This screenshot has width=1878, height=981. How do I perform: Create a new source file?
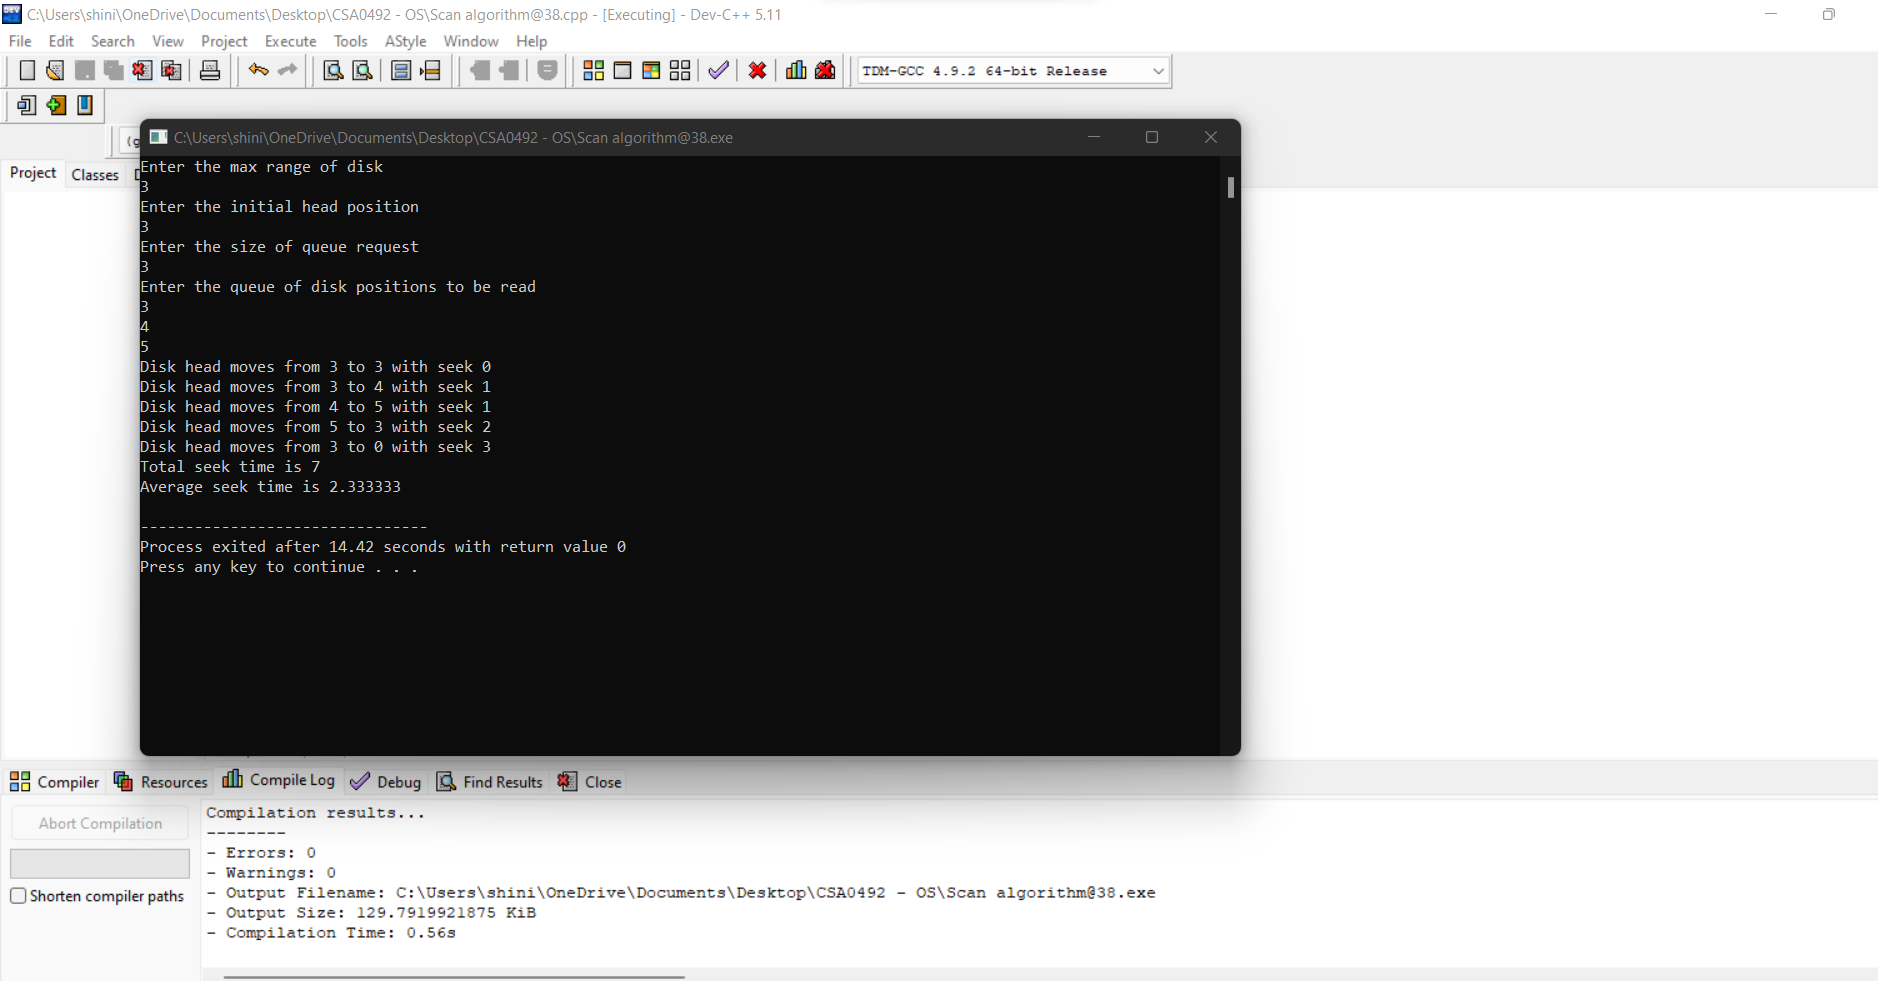[x=27, y=70]
